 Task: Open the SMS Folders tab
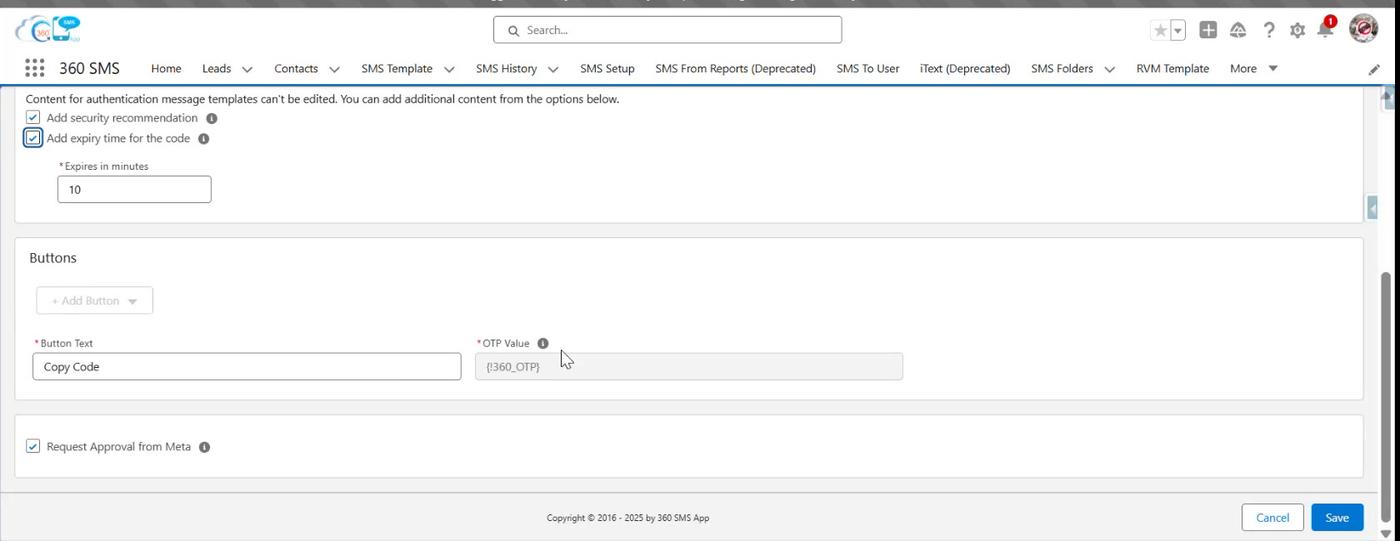(x=1062, y=68)
